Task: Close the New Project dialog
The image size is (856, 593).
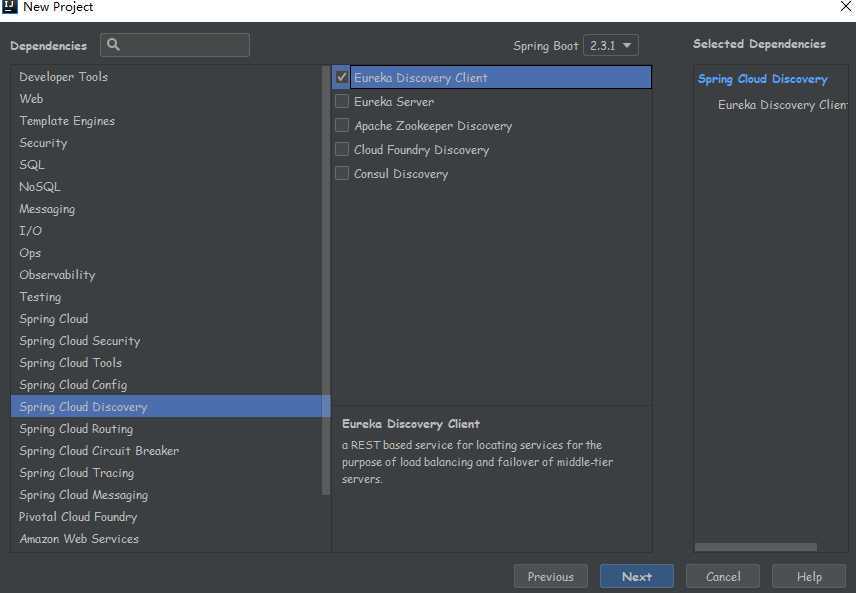Action: (x=846, y=6)
